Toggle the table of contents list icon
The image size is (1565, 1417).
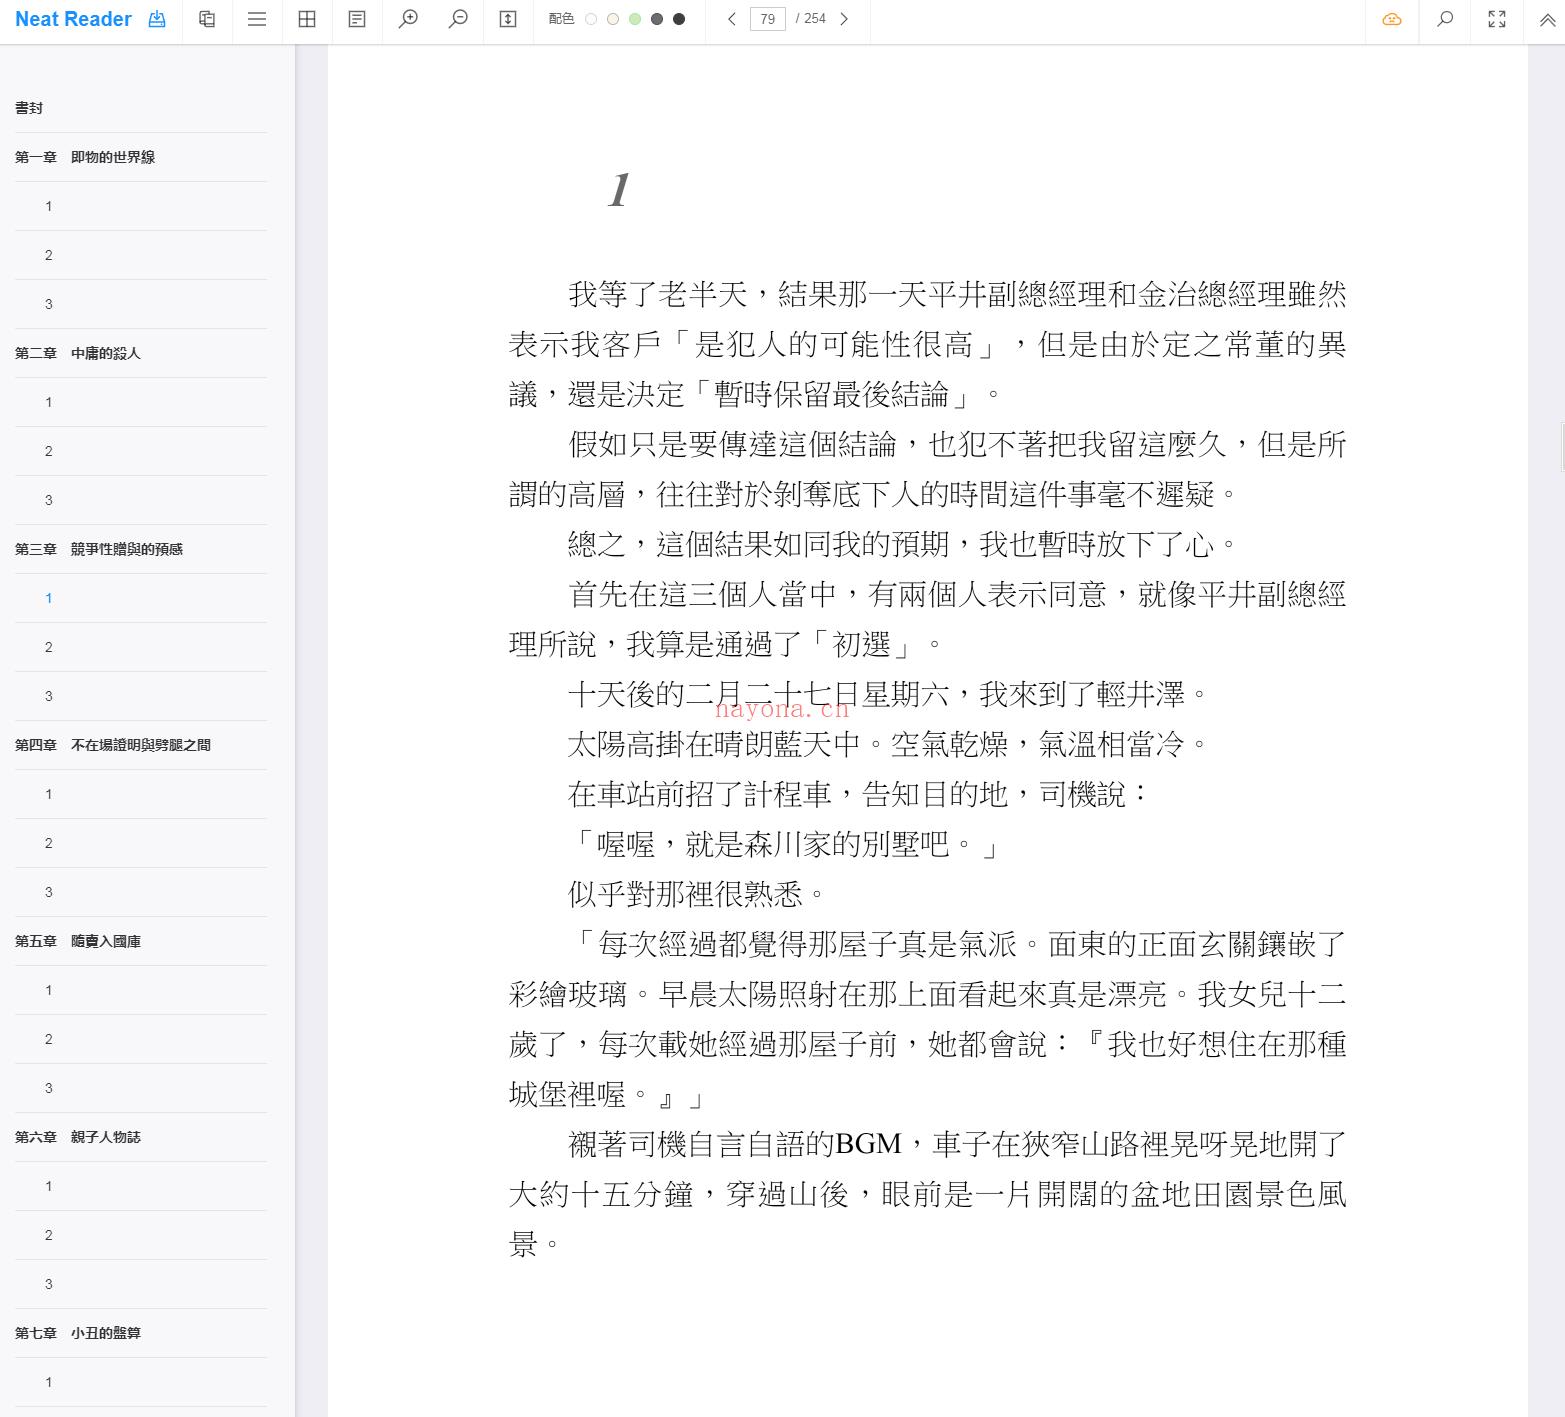click(x=257, y=19)
